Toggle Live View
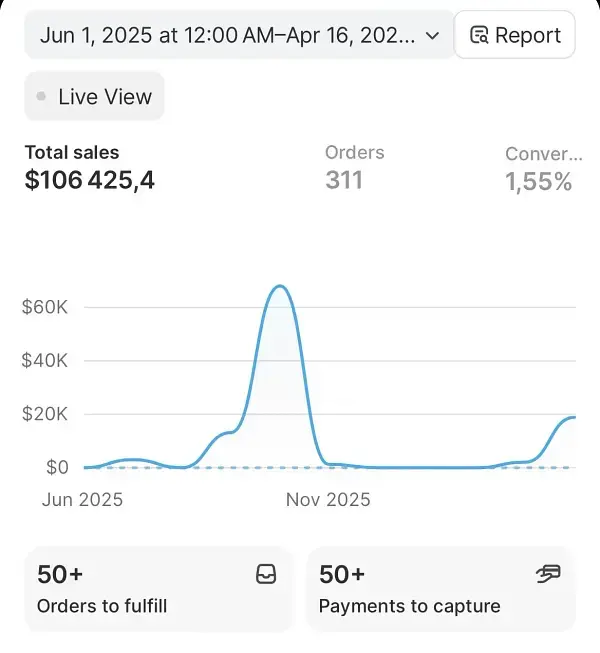The height and width of the screenshot is (653, 600). (x=94, y=97)
